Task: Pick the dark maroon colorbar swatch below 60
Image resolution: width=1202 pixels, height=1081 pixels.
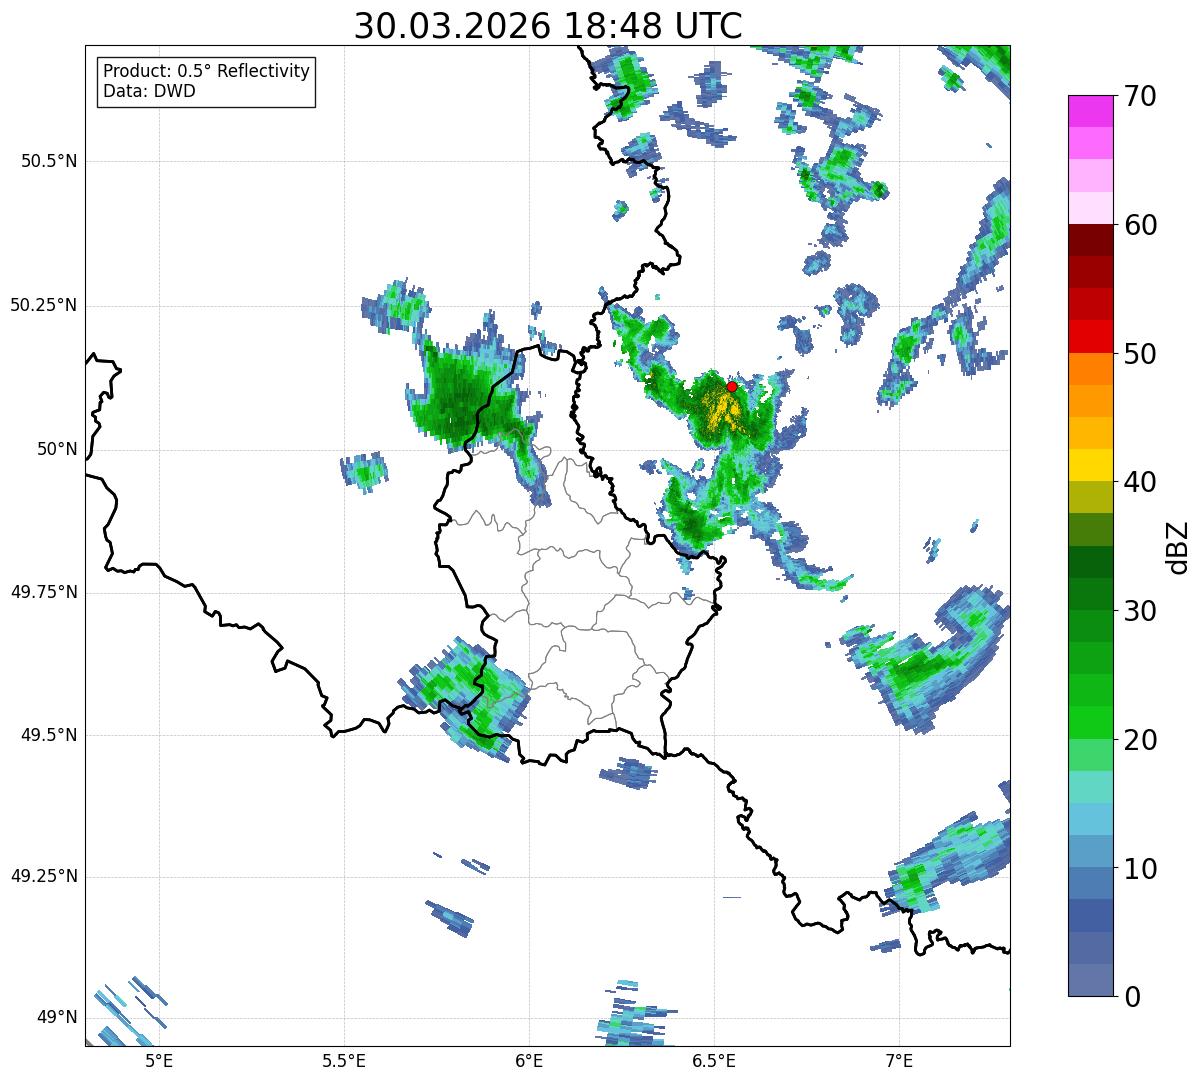Action: [x=1090, y=240]
